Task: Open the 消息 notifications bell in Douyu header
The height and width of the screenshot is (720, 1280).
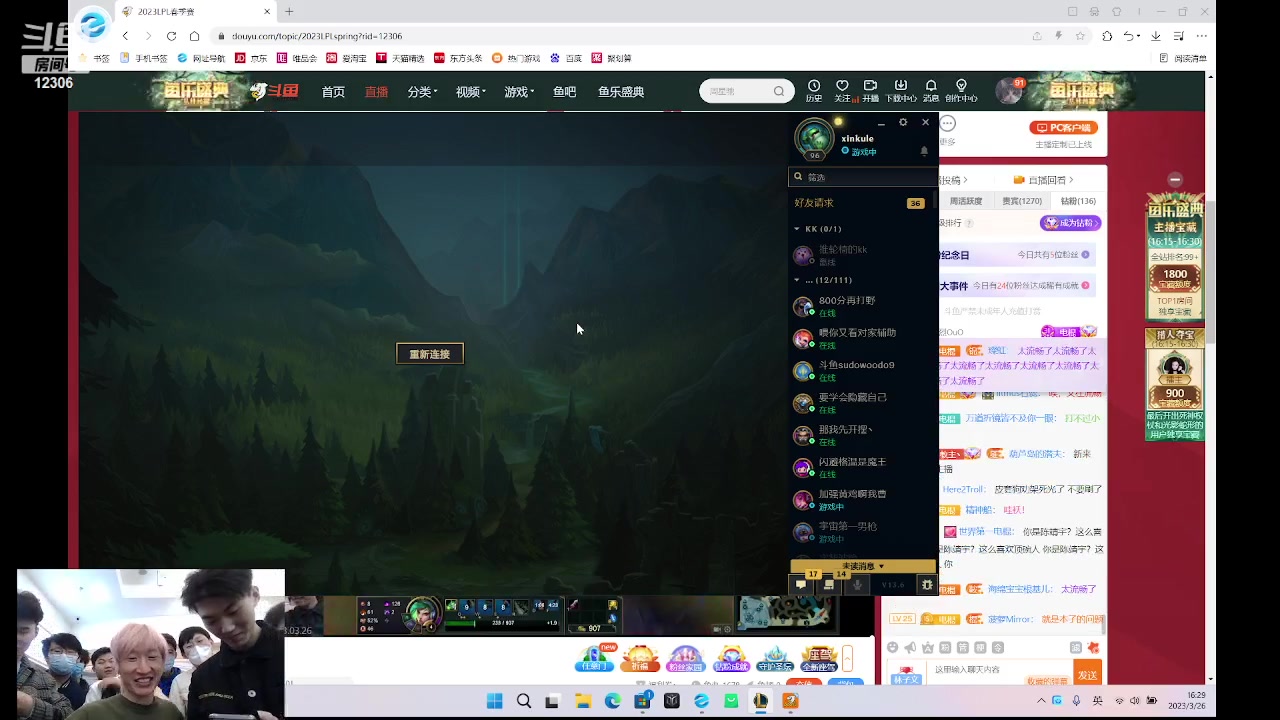Action: pyautogui.click(x=931, y=90)
